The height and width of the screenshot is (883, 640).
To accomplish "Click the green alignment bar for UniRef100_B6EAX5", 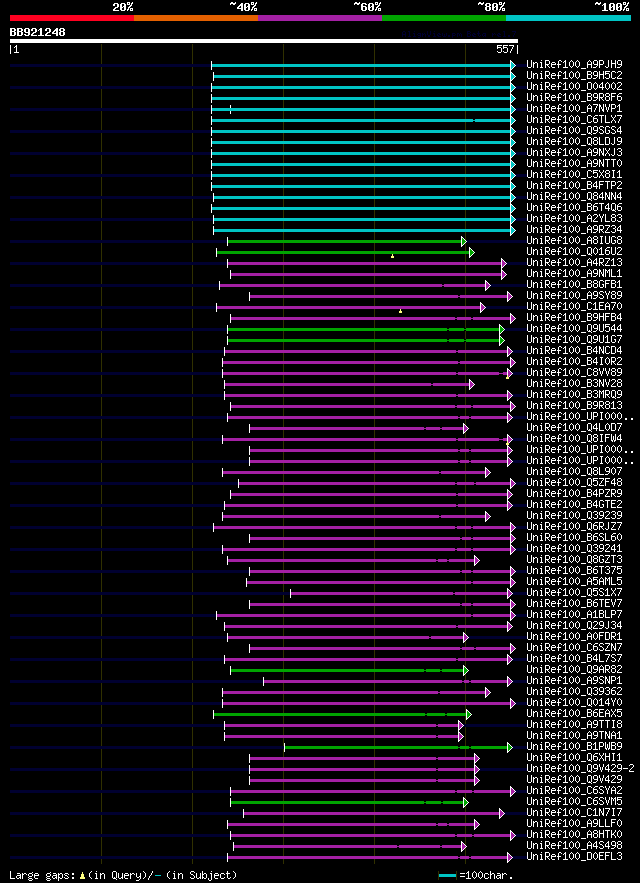I will [342, 715].
